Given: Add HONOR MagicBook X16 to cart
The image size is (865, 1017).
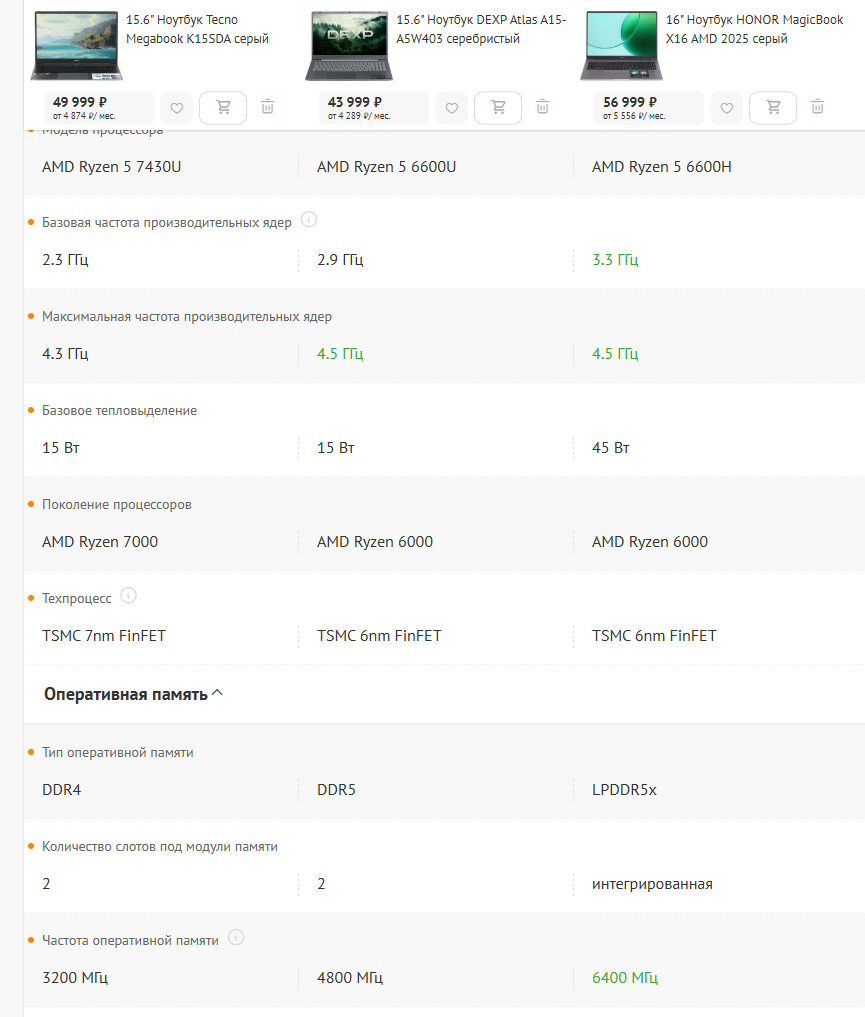Looking at the screenshot, I should point(773,108).
